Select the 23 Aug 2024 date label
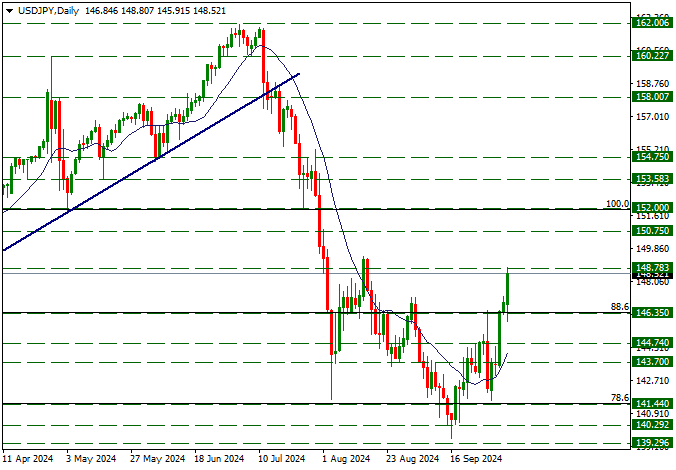The width and height of the screenshot is (676, 470). [x=412, y=459]
